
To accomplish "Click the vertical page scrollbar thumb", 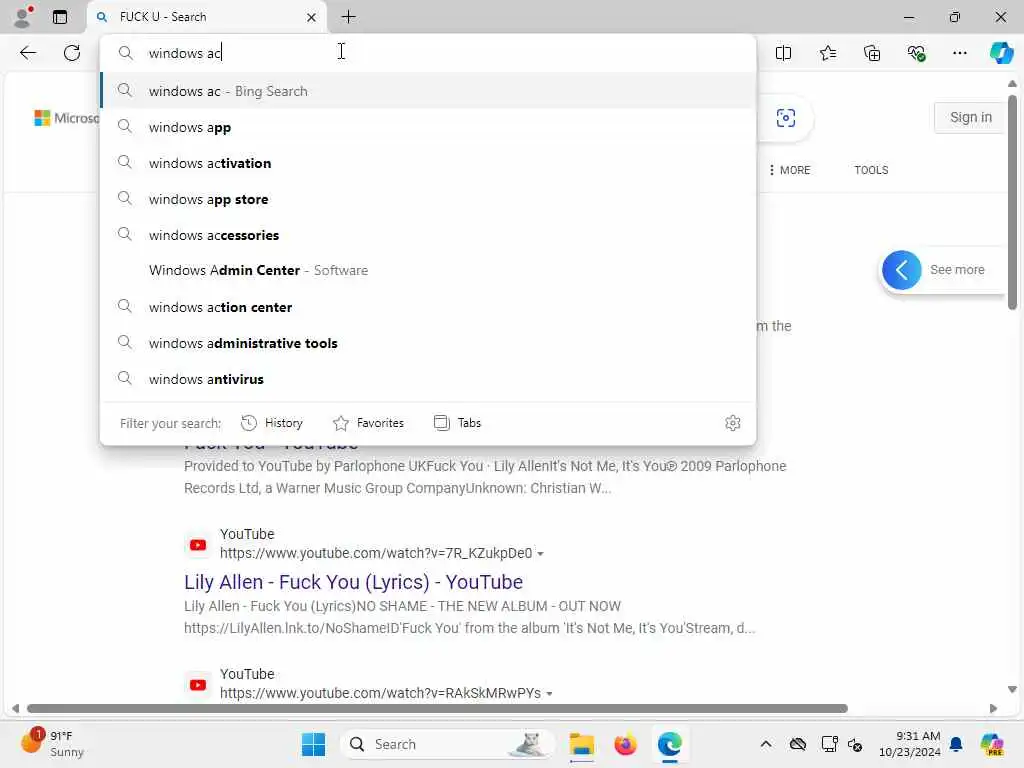I will coord(1012,202).
